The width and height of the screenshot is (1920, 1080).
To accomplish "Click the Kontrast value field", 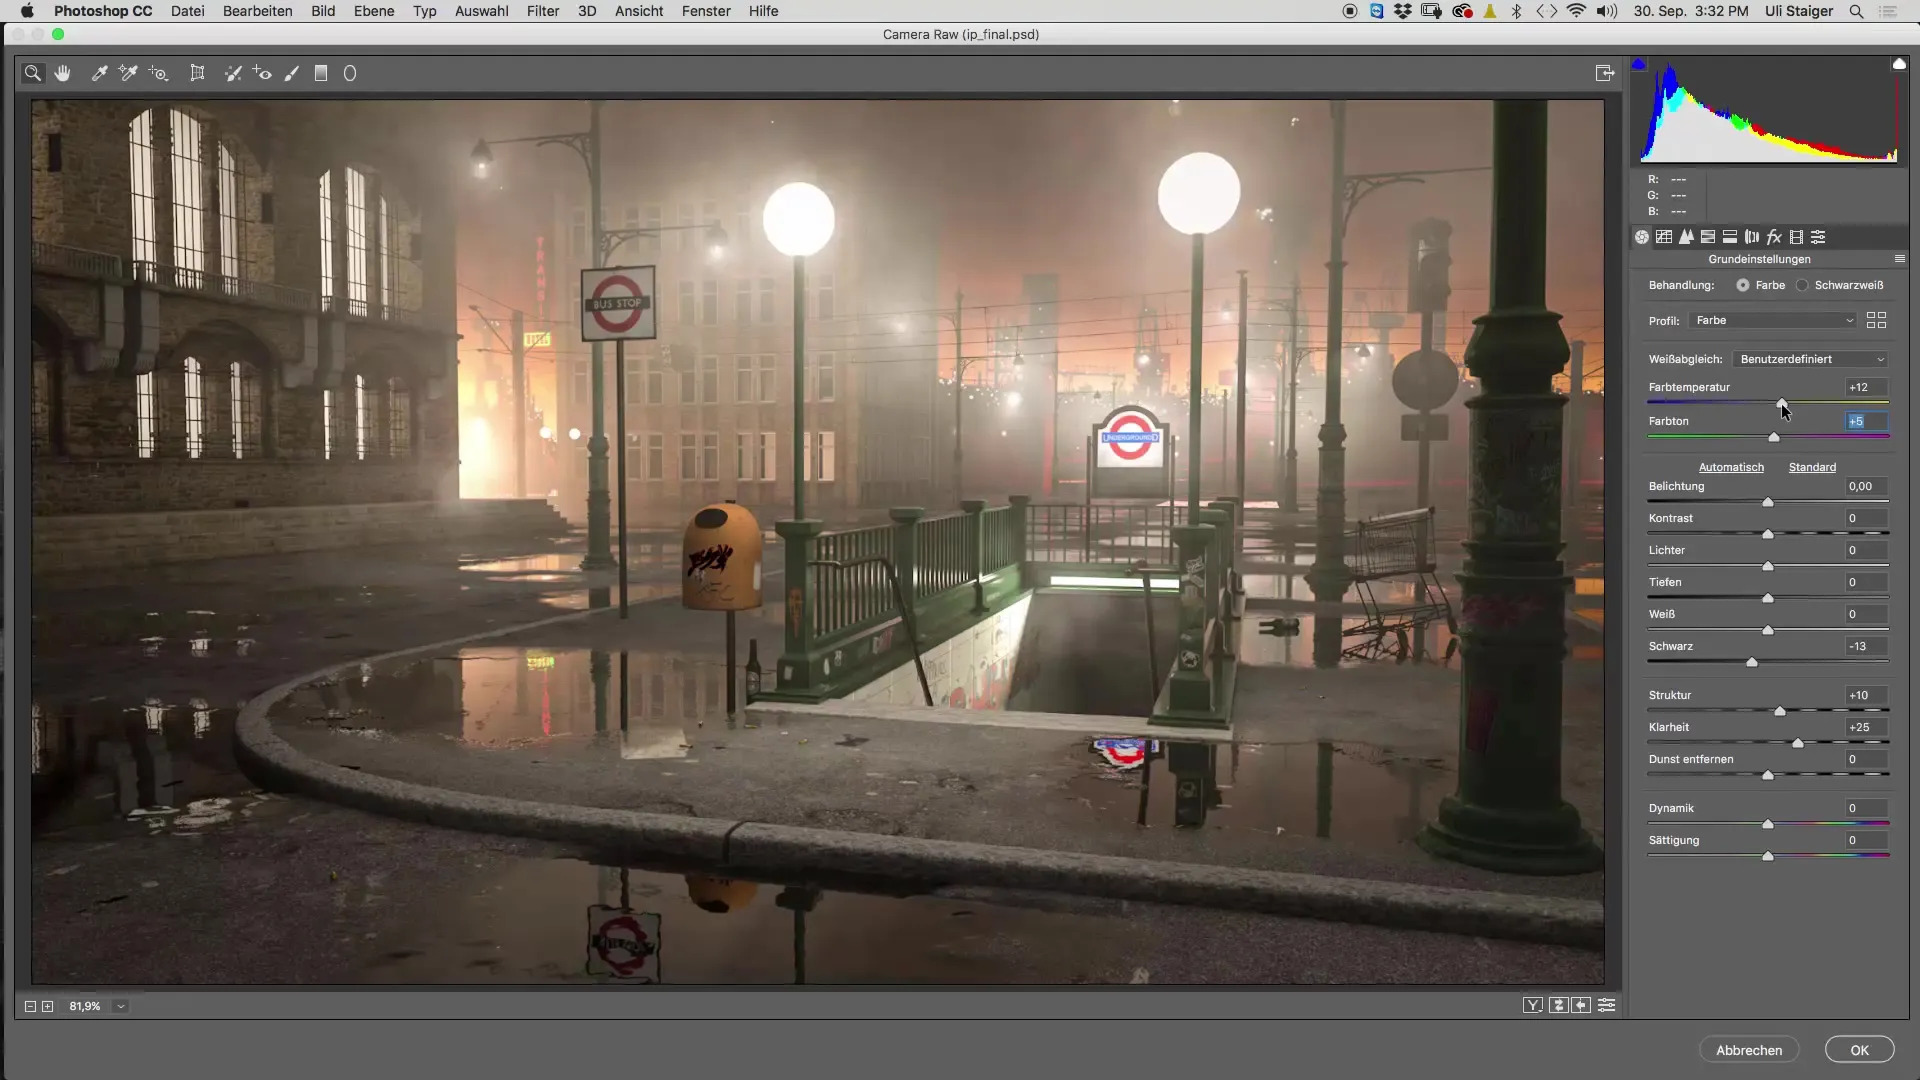I will click(1866, 518).
